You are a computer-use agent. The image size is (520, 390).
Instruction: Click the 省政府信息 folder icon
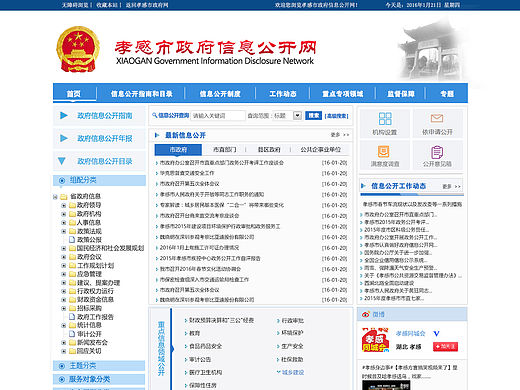(x=63, y=197)
